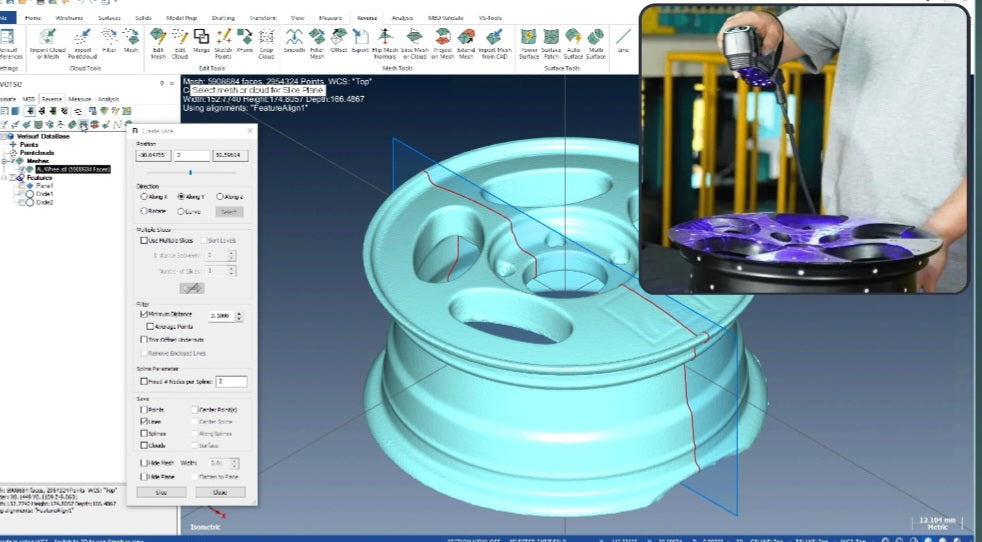Click the Smooth mesh tool

[294, 41]
